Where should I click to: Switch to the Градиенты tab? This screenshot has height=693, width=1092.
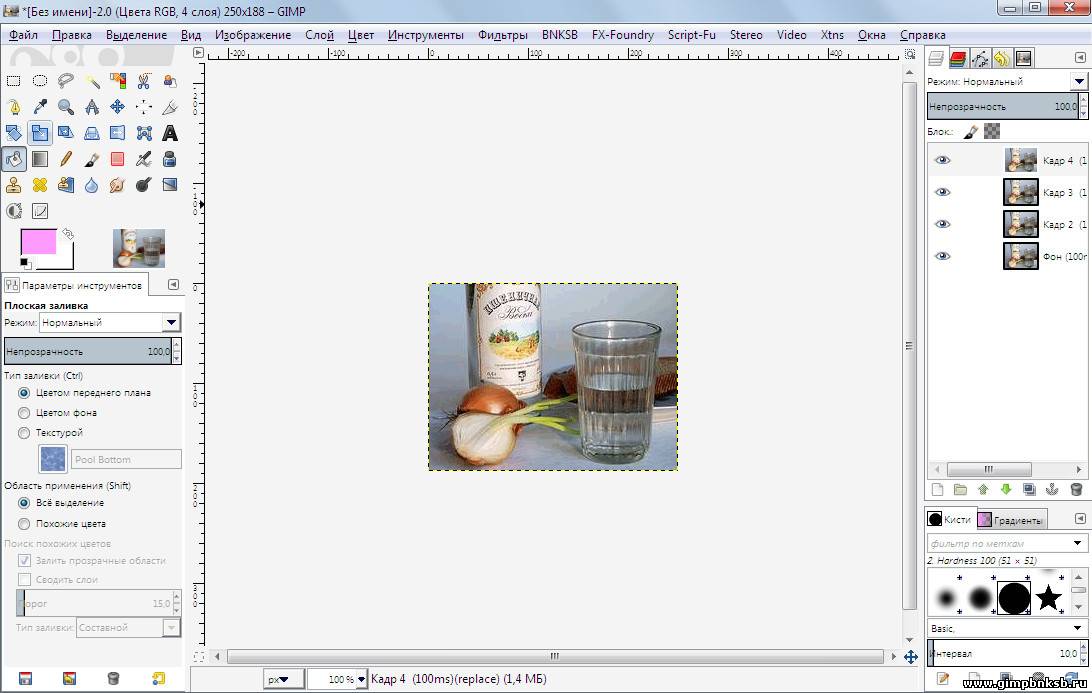point(1010,520)
